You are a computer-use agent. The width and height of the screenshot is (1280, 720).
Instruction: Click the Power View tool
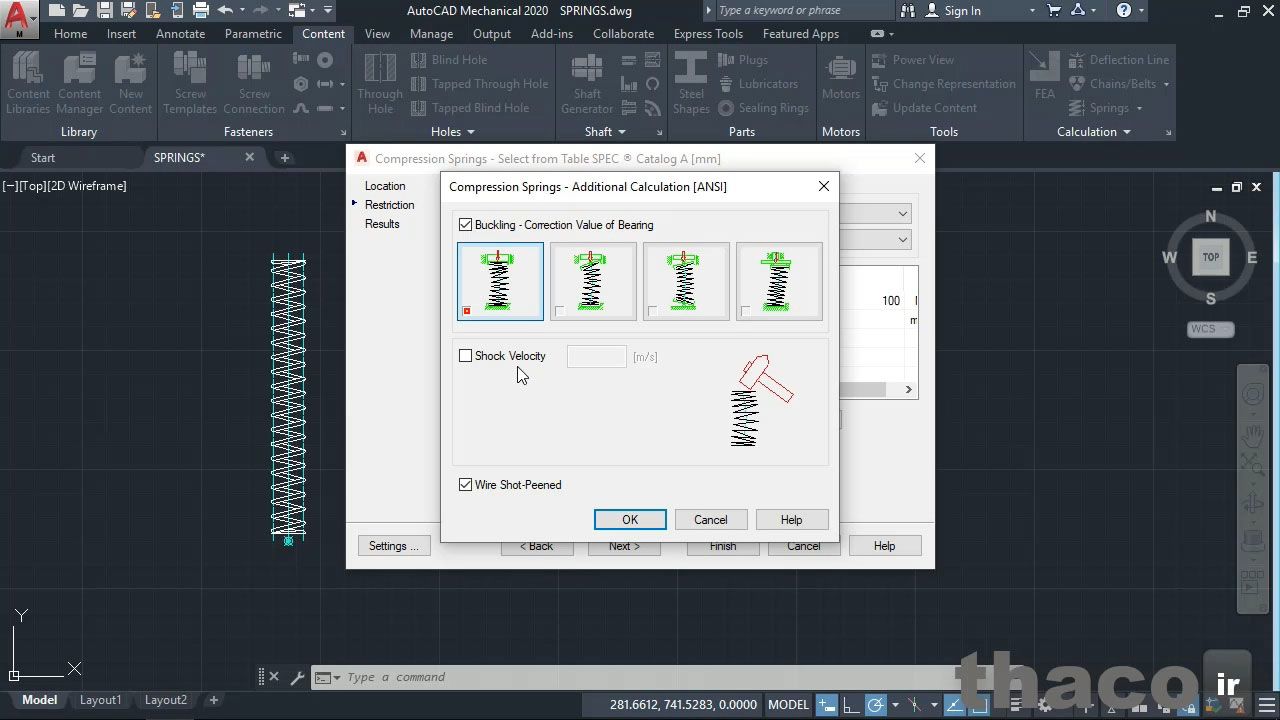coord(912,60)
